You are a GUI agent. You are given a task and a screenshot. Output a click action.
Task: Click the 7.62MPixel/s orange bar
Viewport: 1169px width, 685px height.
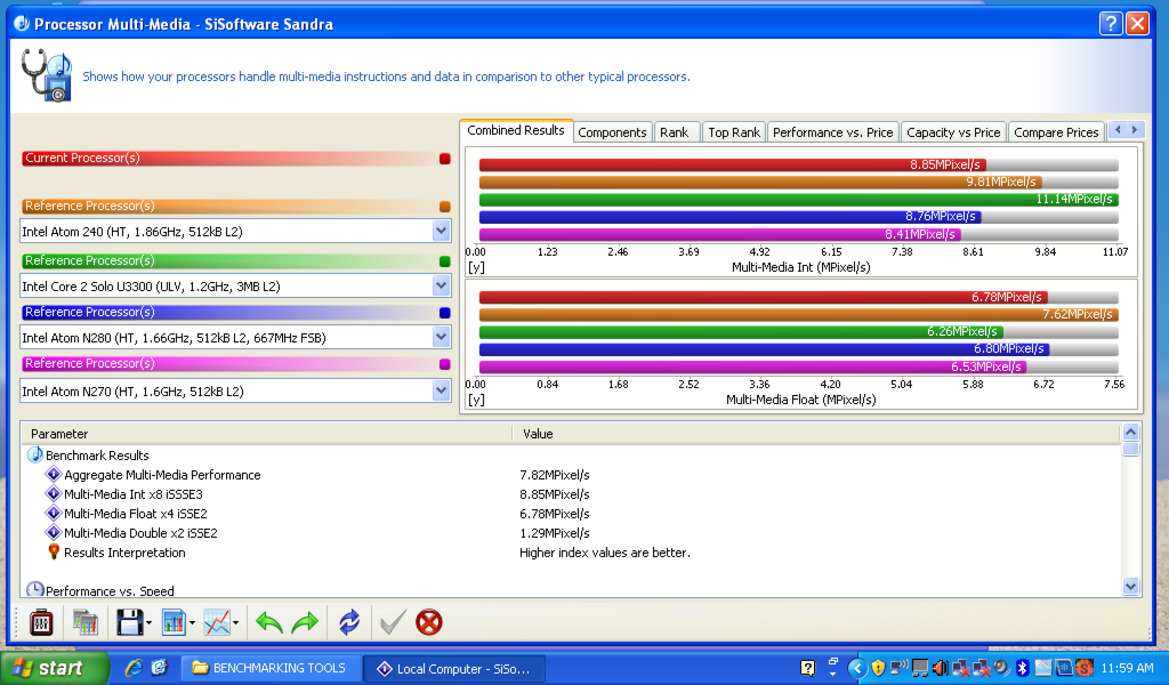point(798,314)
